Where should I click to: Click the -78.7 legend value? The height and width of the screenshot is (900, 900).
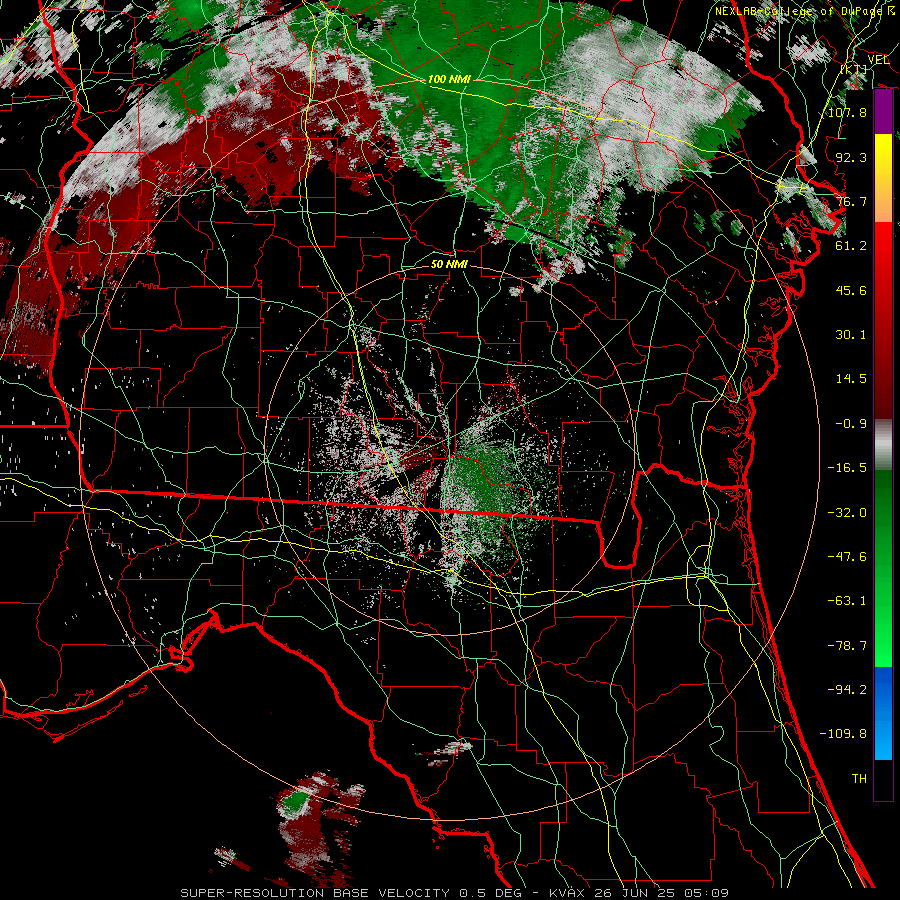click(847, 646)
